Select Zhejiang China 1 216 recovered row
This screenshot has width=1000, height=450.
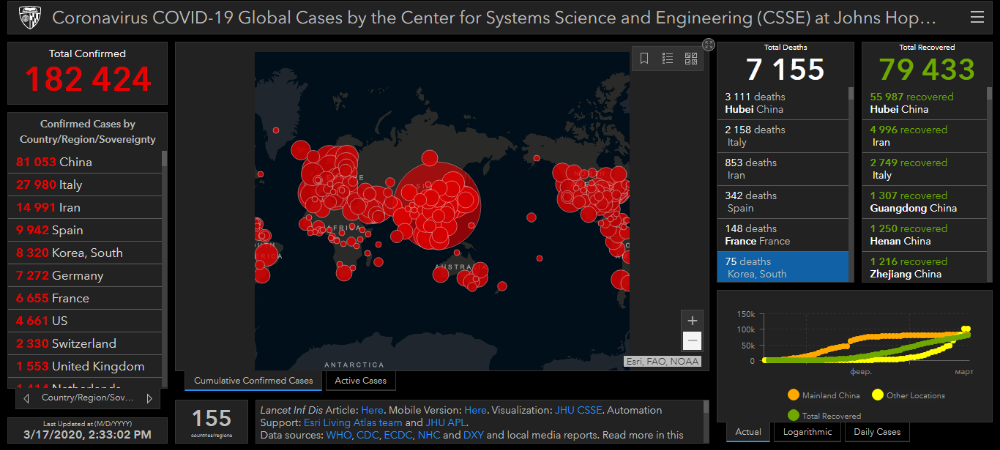[925, 267]
